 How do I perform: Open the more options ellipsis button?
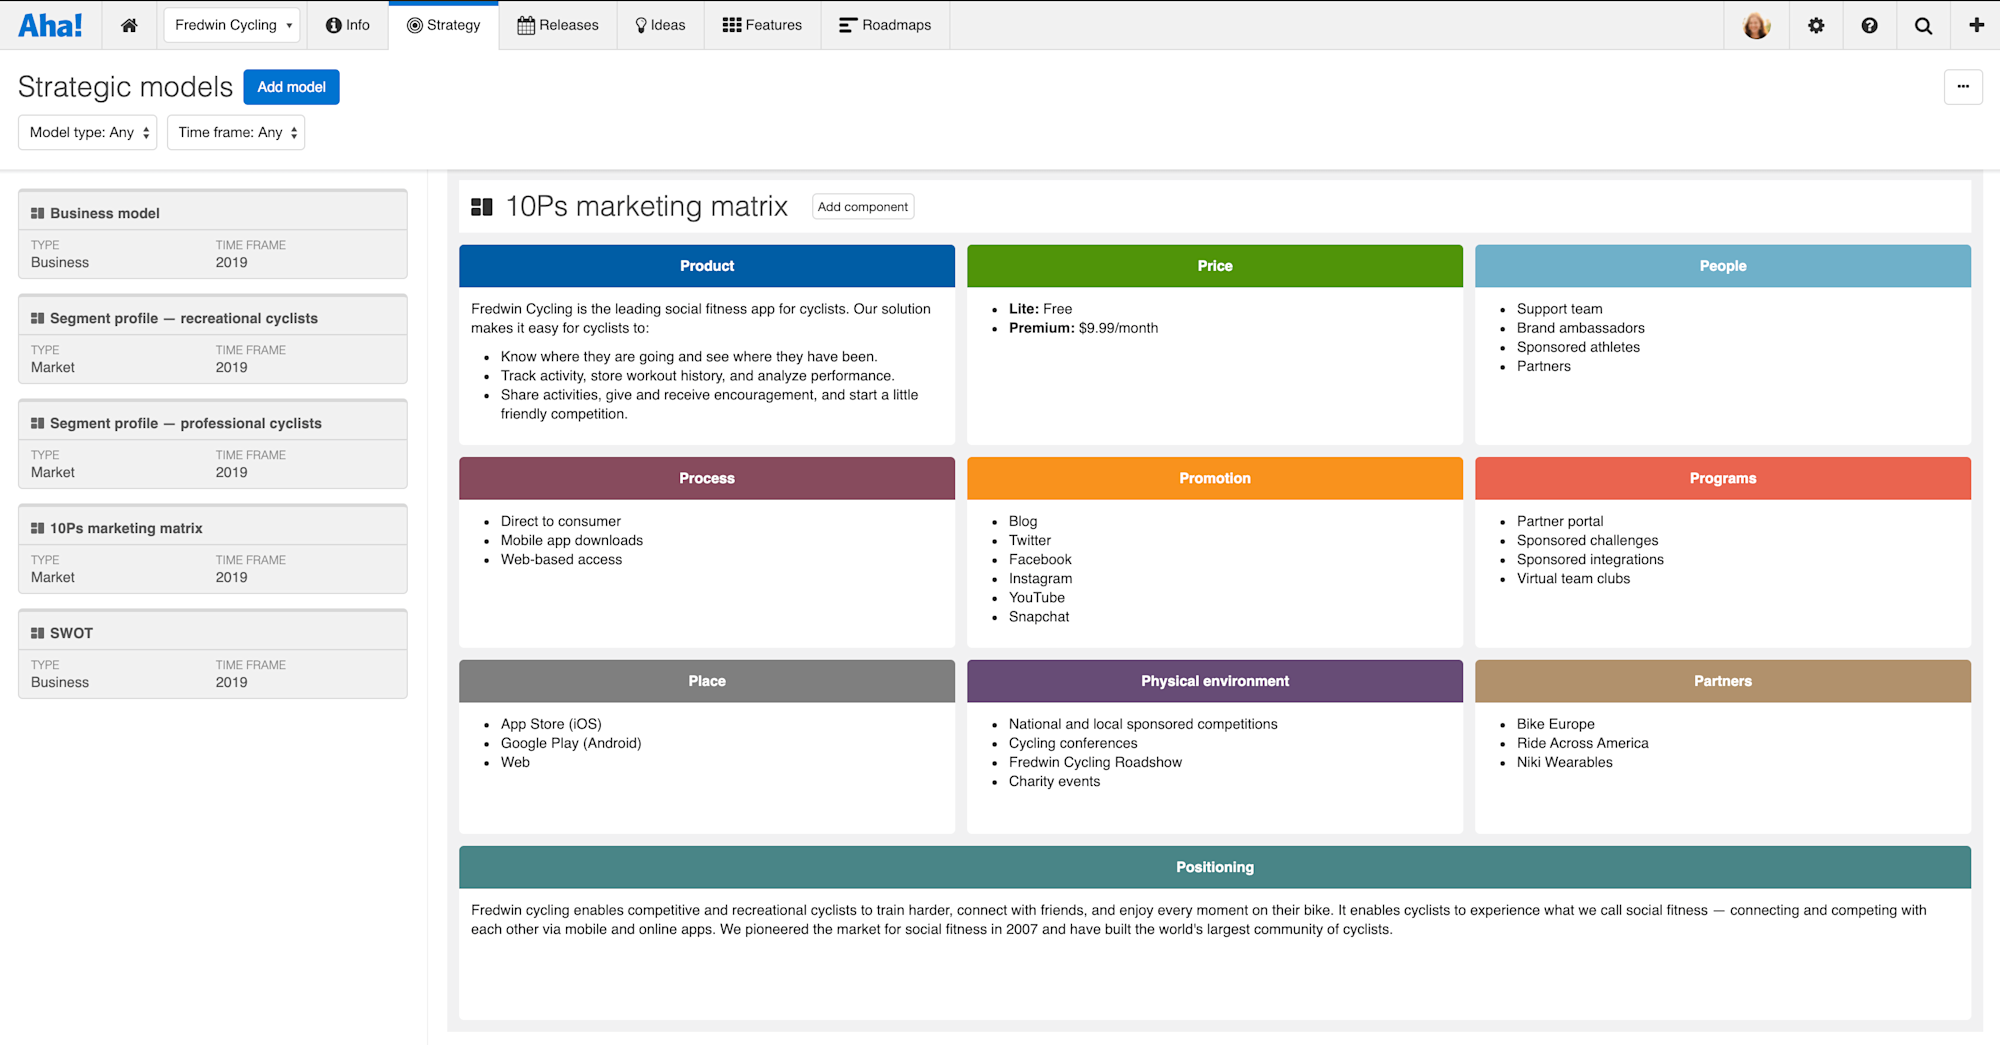(1963, 87)
